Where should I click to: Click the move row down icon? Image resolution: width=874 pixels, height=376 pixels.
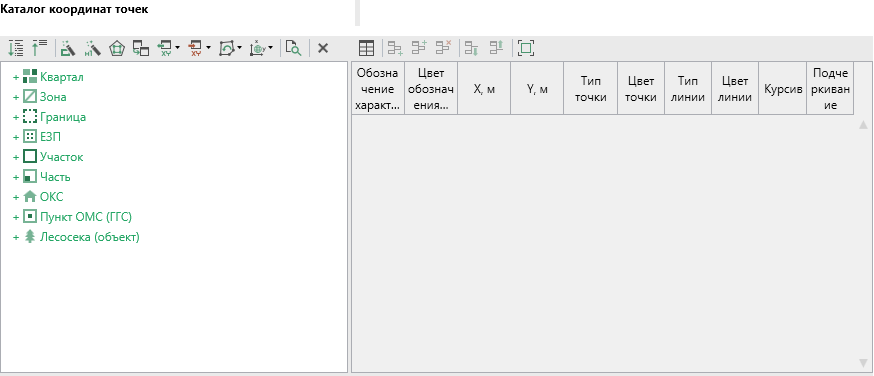click(x=472, y=48)
